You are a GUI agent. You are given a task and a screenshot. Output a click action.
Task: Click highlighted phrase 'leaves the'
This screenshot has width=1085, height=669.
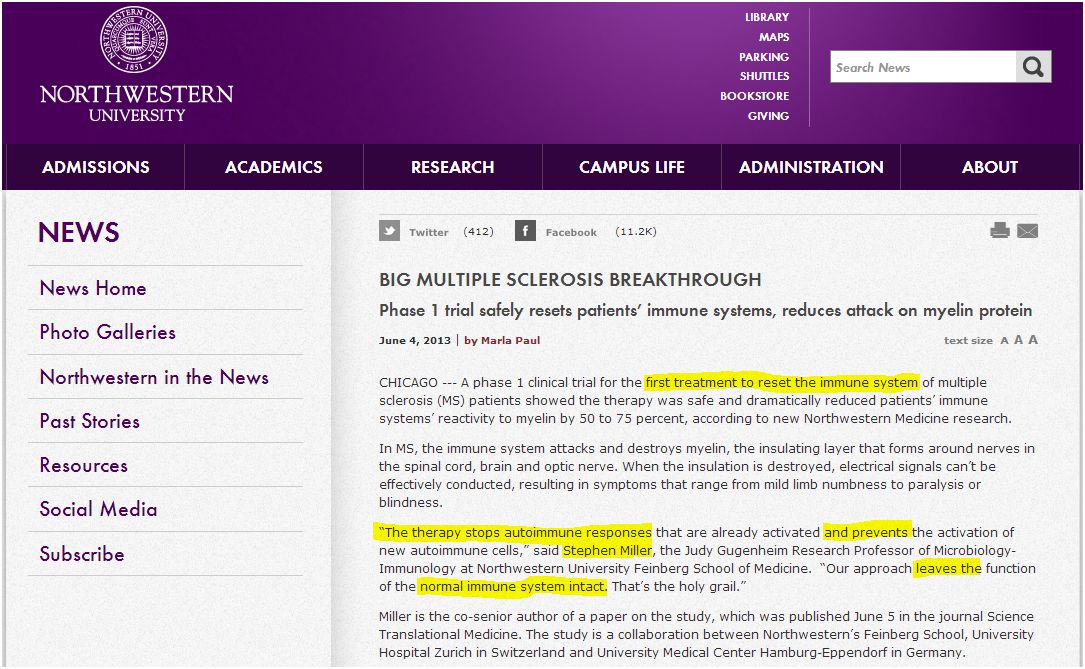pyautogui.click(x=948, y=569)
